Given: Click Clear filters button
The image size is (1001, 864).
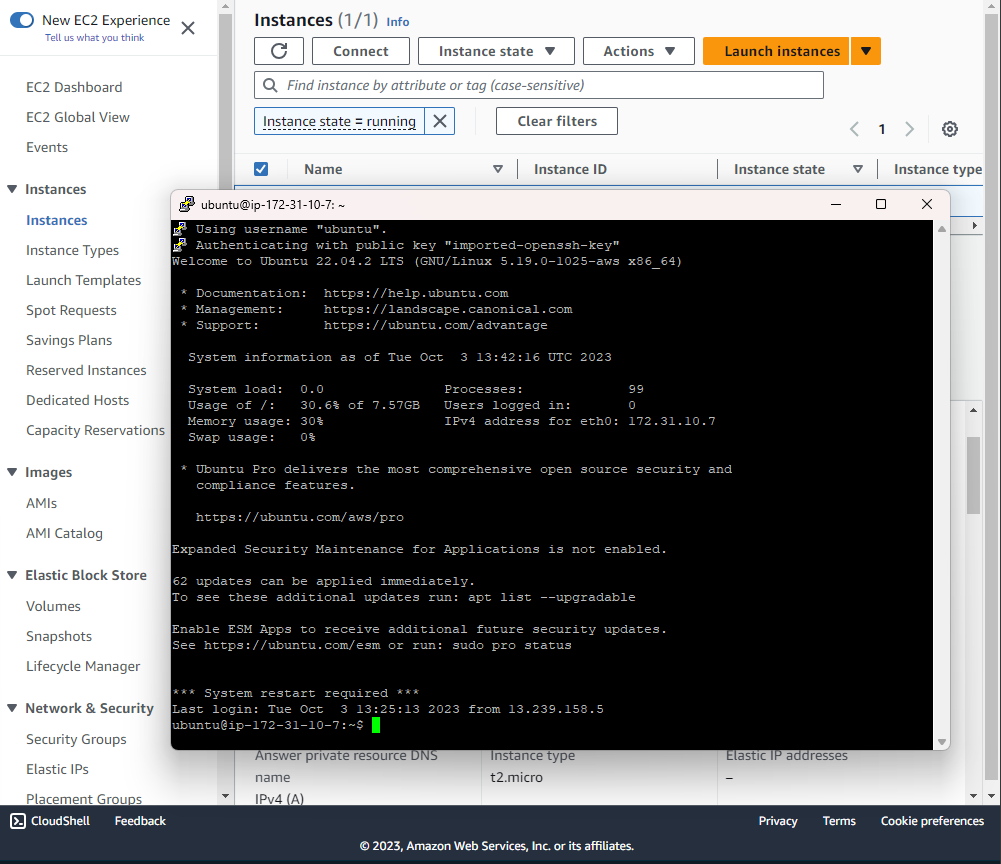Looking at the screenshot, I should [x=557, y=121].
